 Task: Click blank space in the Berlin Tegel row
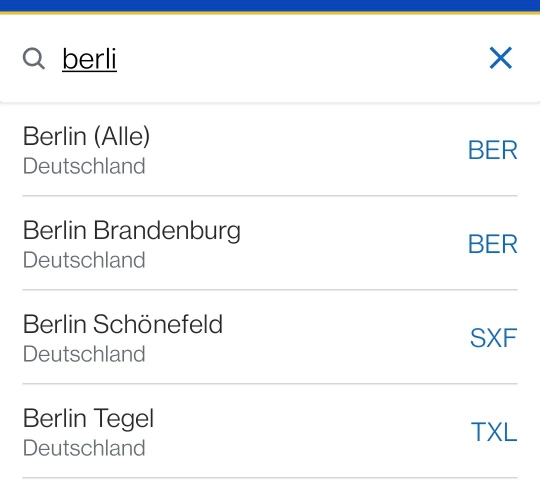310,430
